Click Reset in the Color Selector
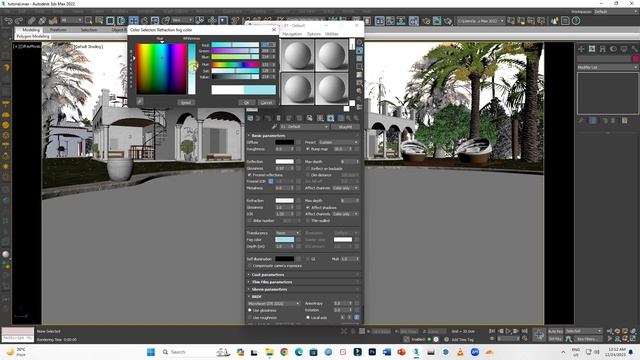This screenshot has width=640, height=360. click(x=186, y=102)
